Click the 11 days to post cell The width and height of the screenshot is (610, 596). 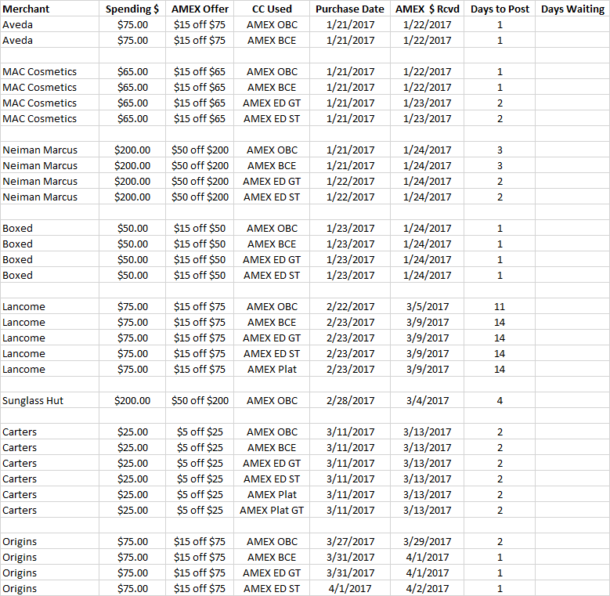[x=499, y=306]
